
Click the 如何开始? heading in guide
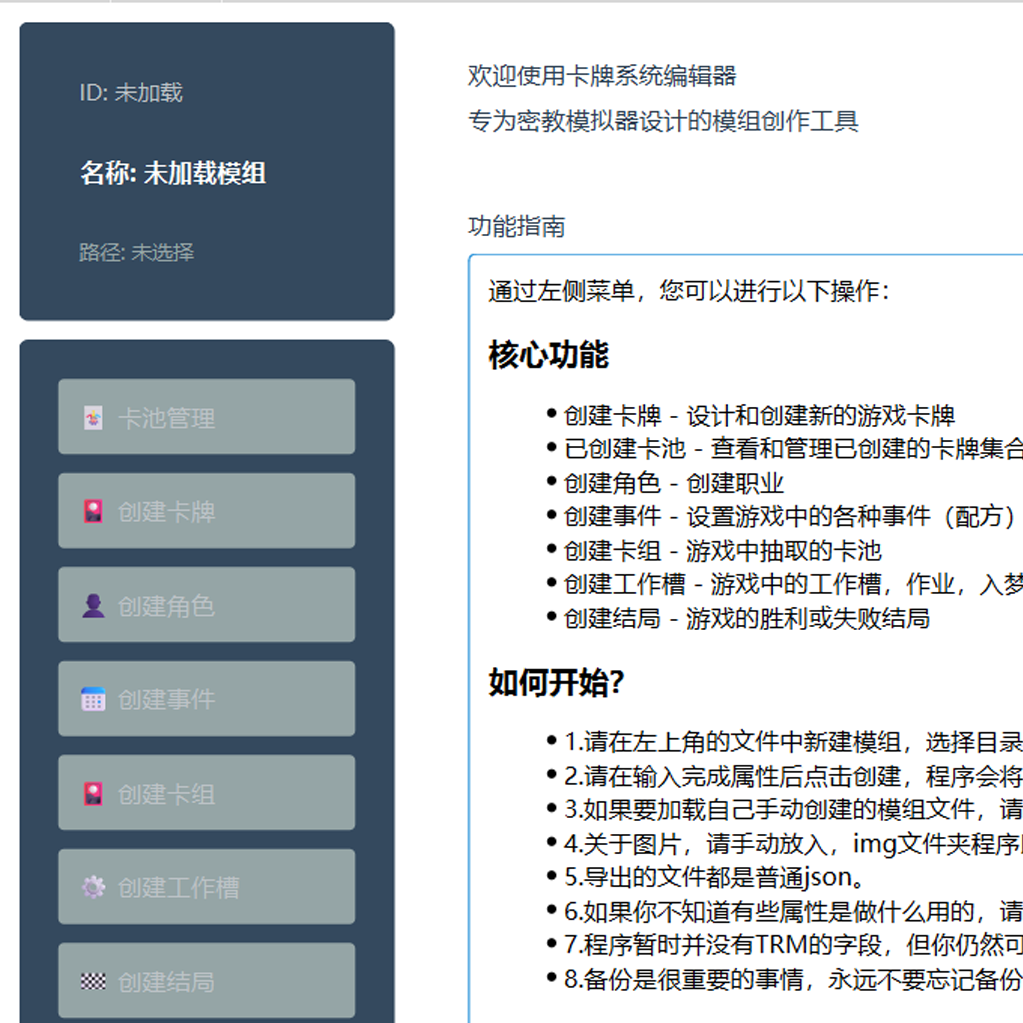[x=557, y=683]
